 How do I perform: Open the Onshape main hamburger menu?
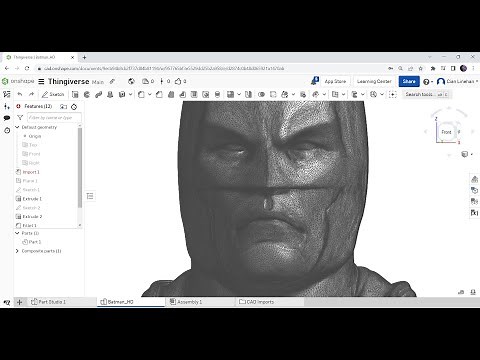click(41, 81)
